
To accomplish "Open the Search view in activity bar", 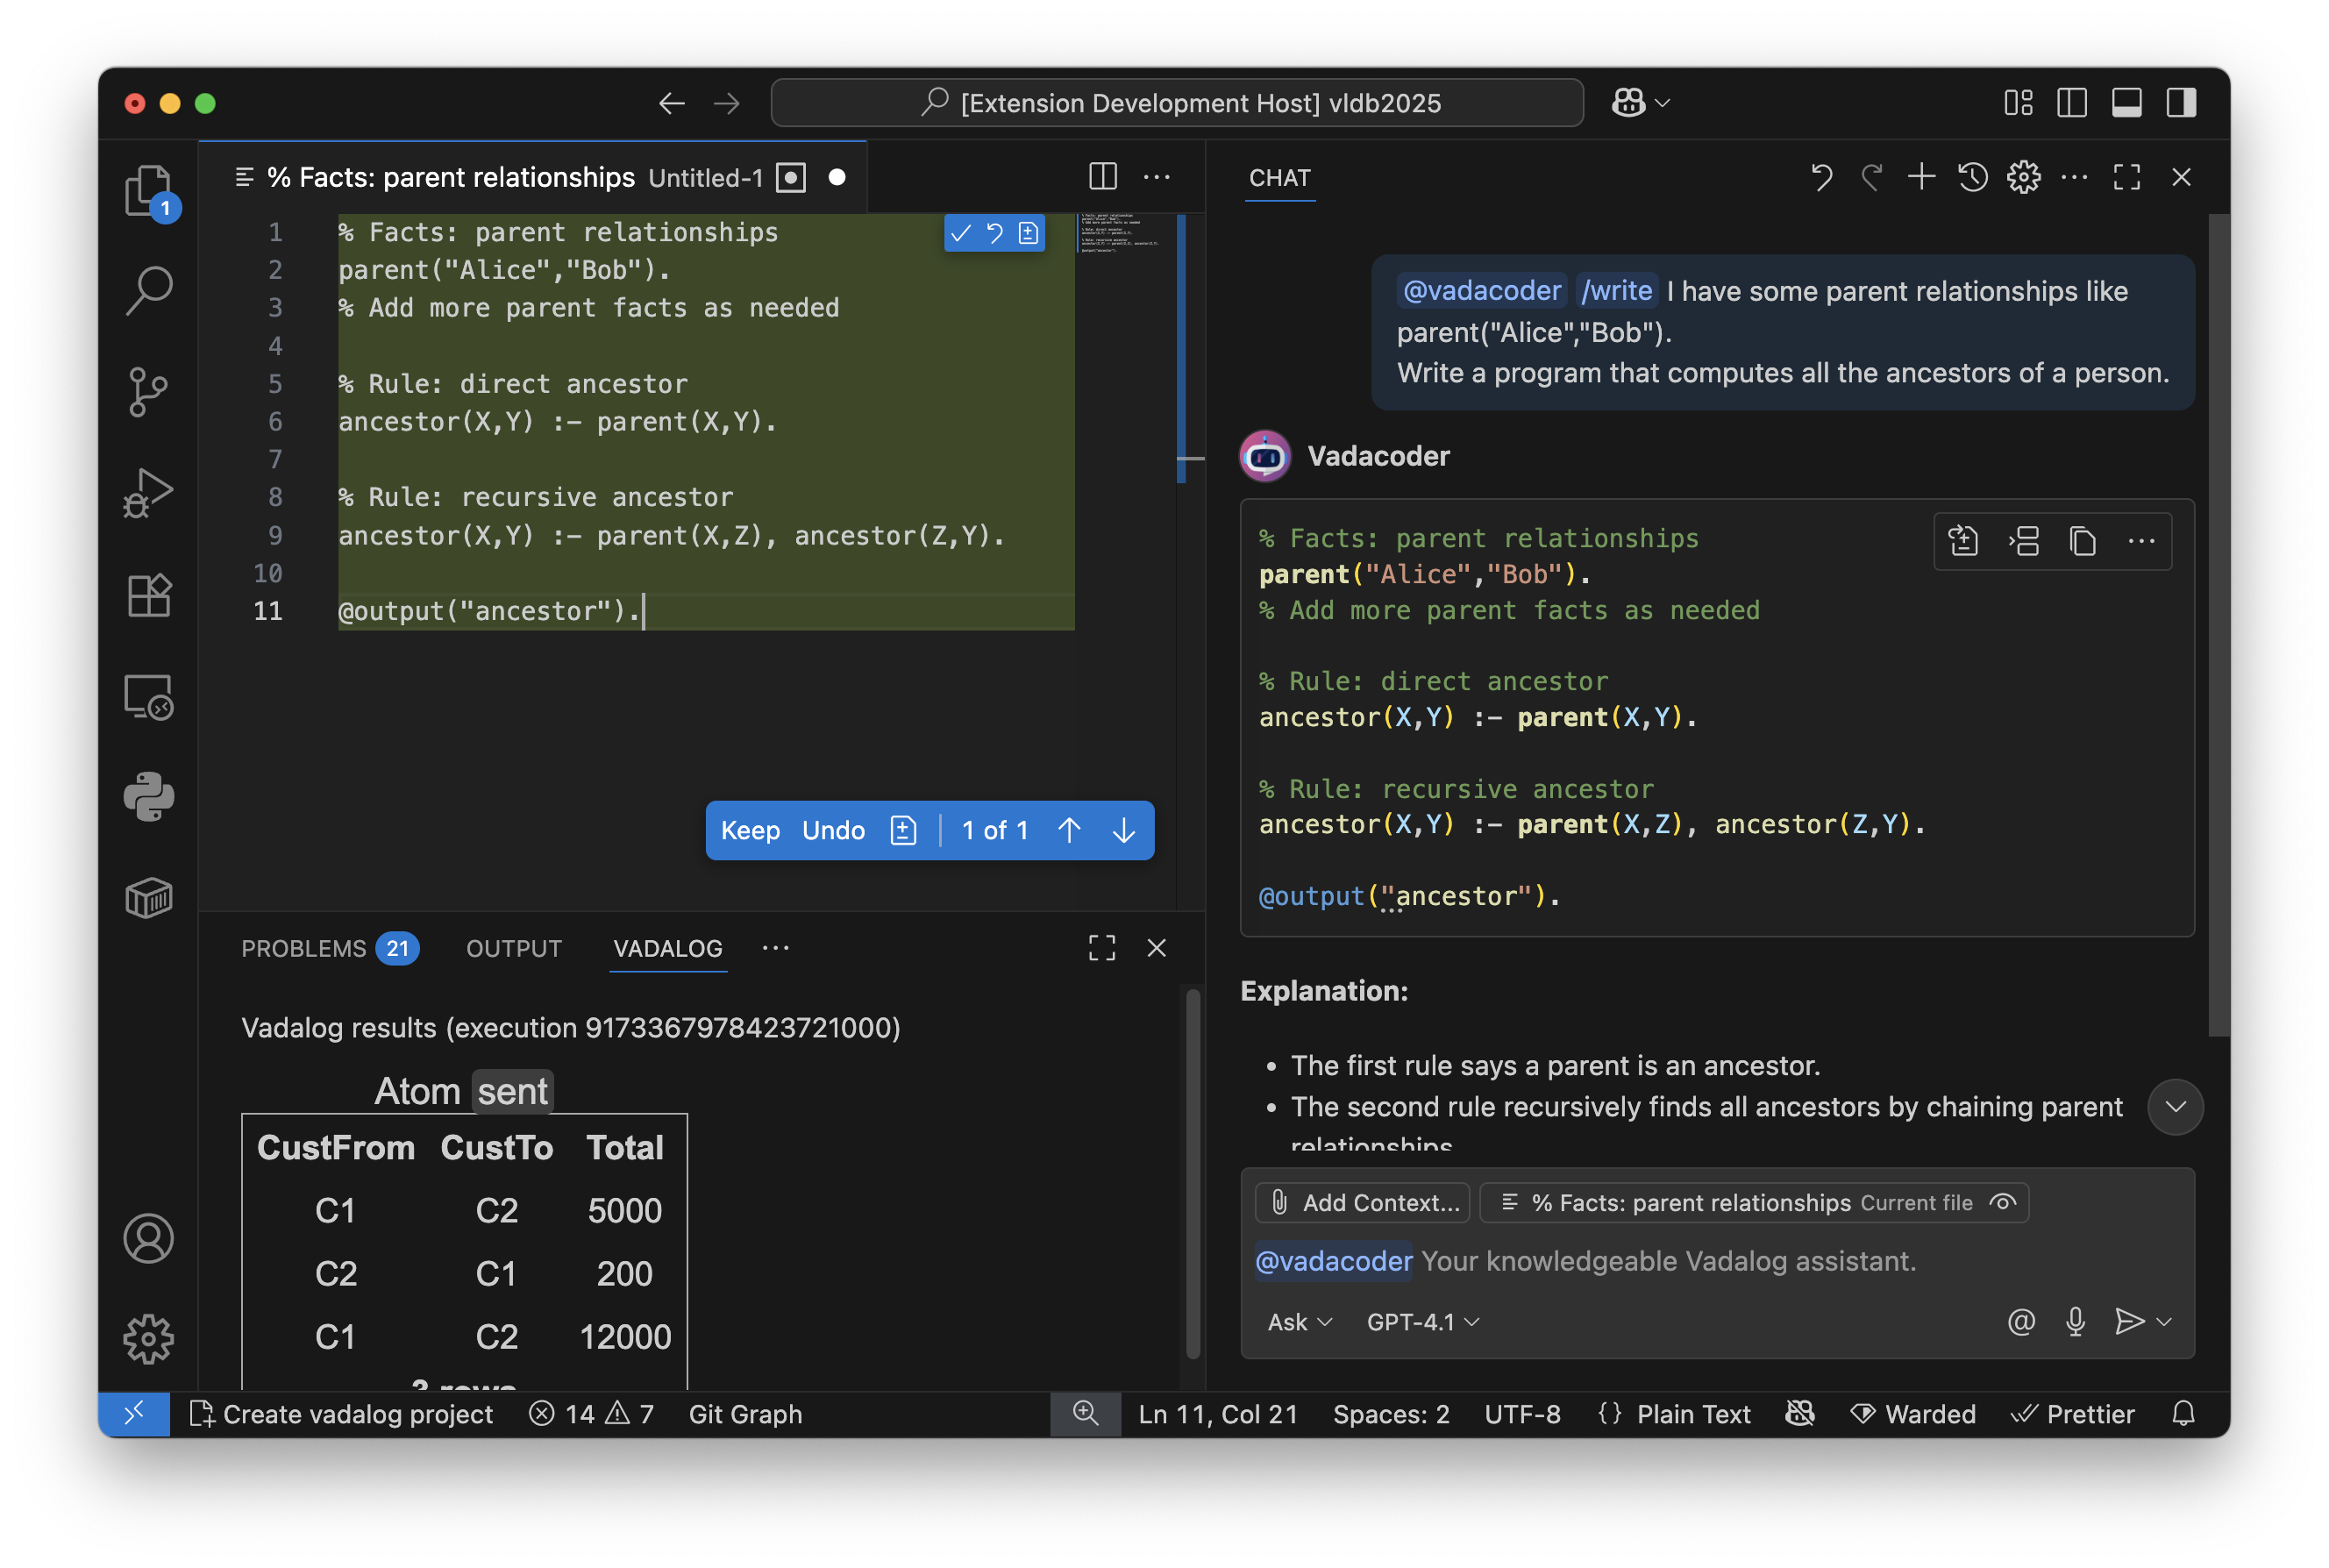I will click(148, 290).
